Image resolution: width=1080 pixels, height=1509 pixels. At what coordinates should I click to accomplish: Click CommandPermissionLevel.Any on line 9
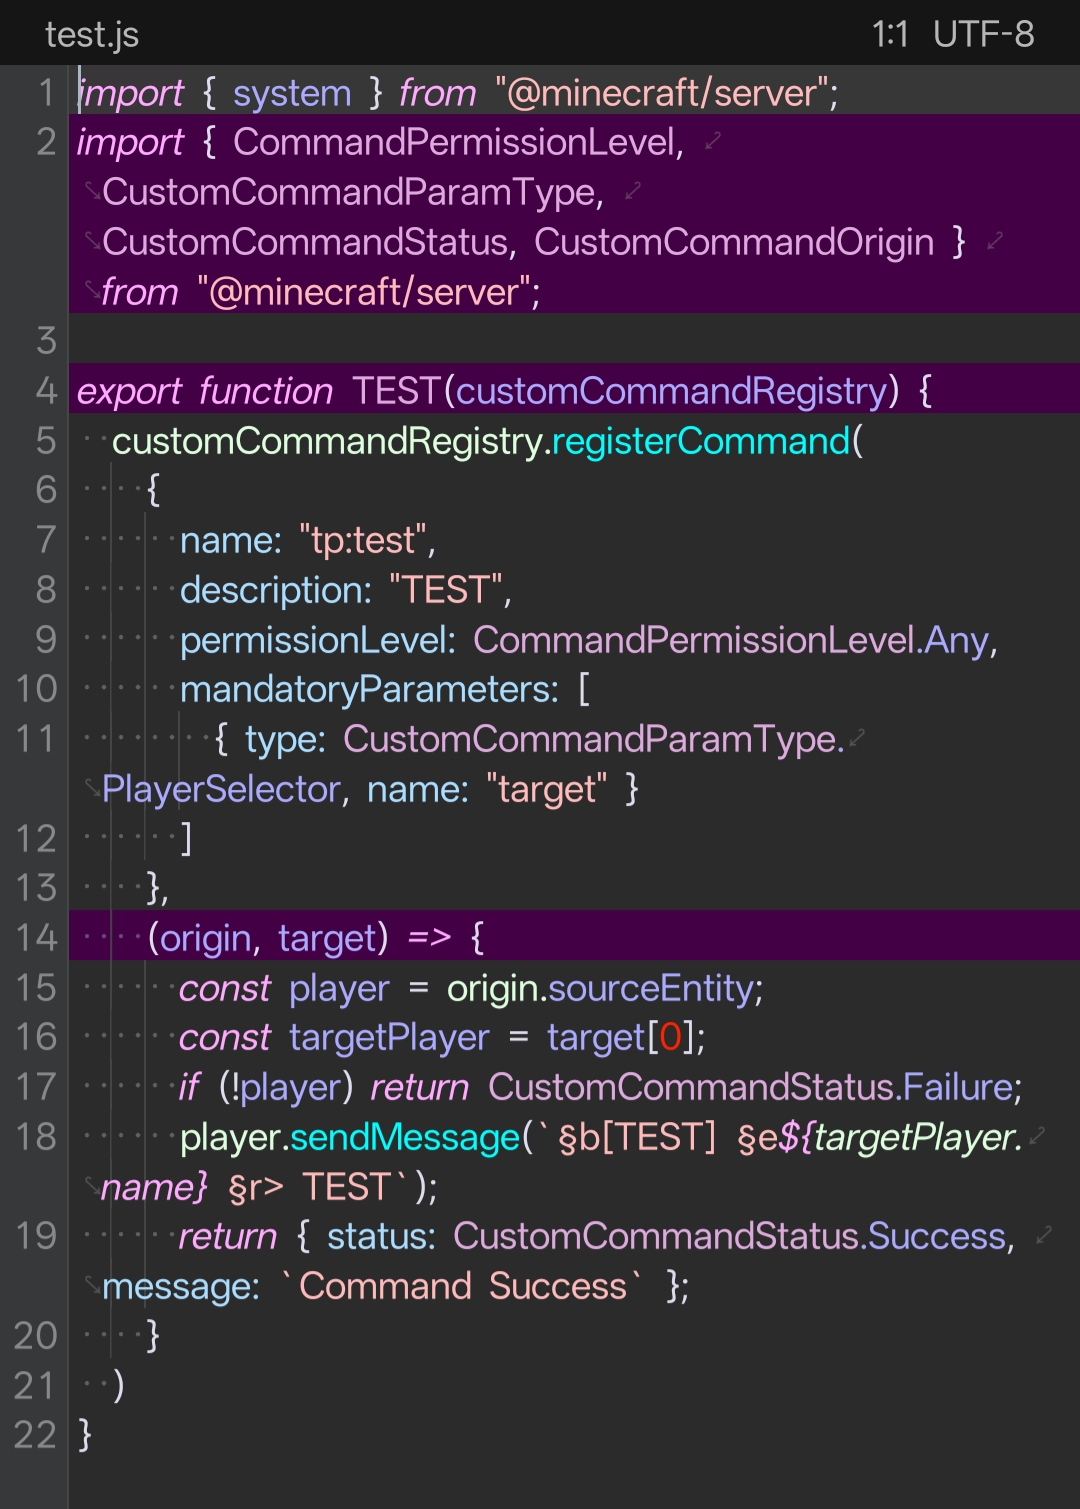click(x=730, y=640)
